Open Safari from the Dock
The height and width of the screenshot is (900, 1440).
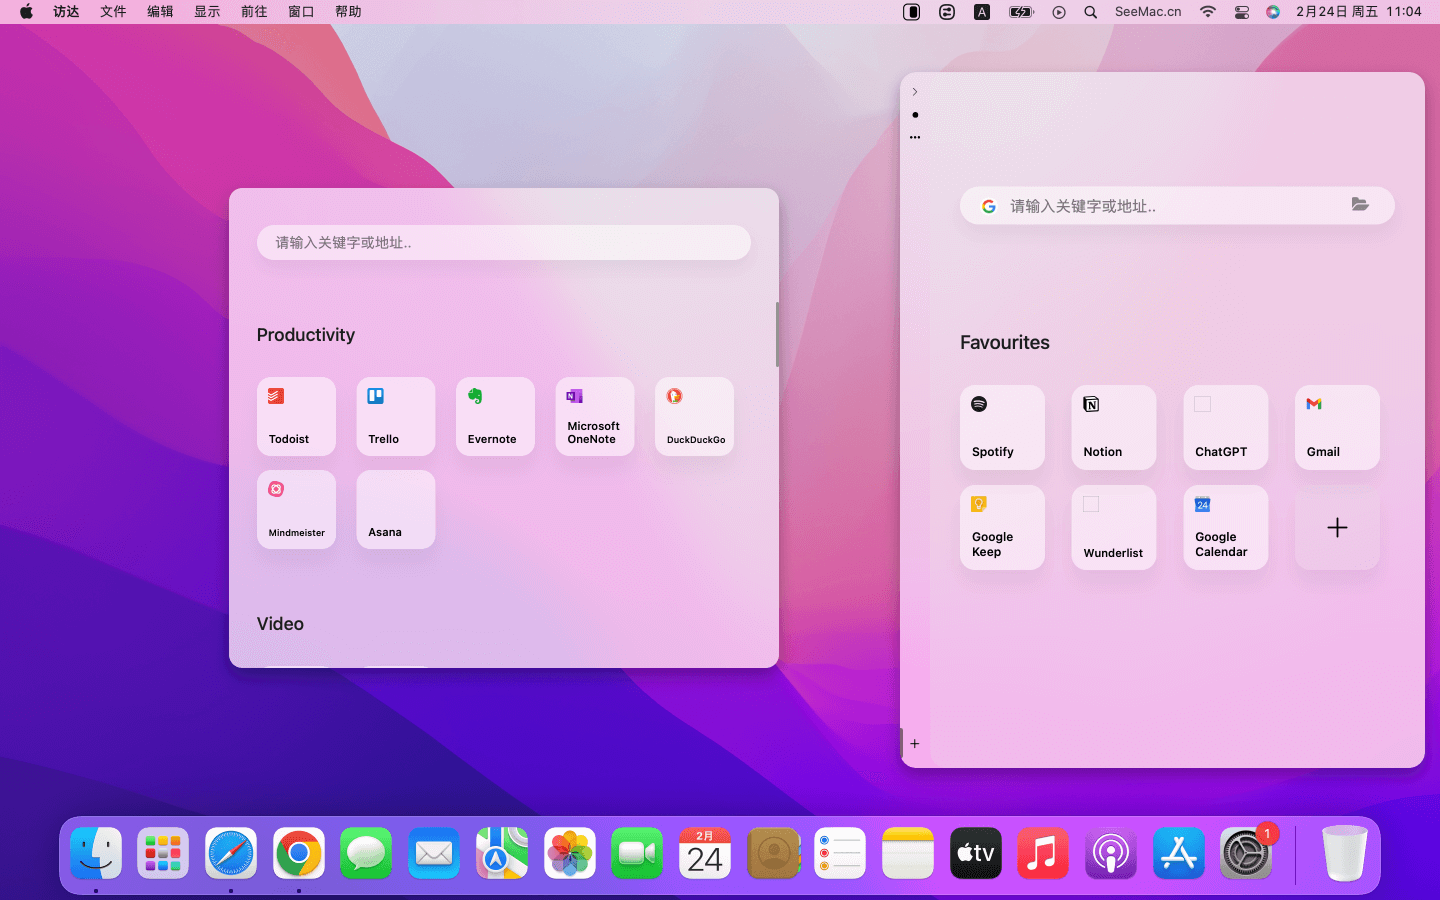point(231,854)
